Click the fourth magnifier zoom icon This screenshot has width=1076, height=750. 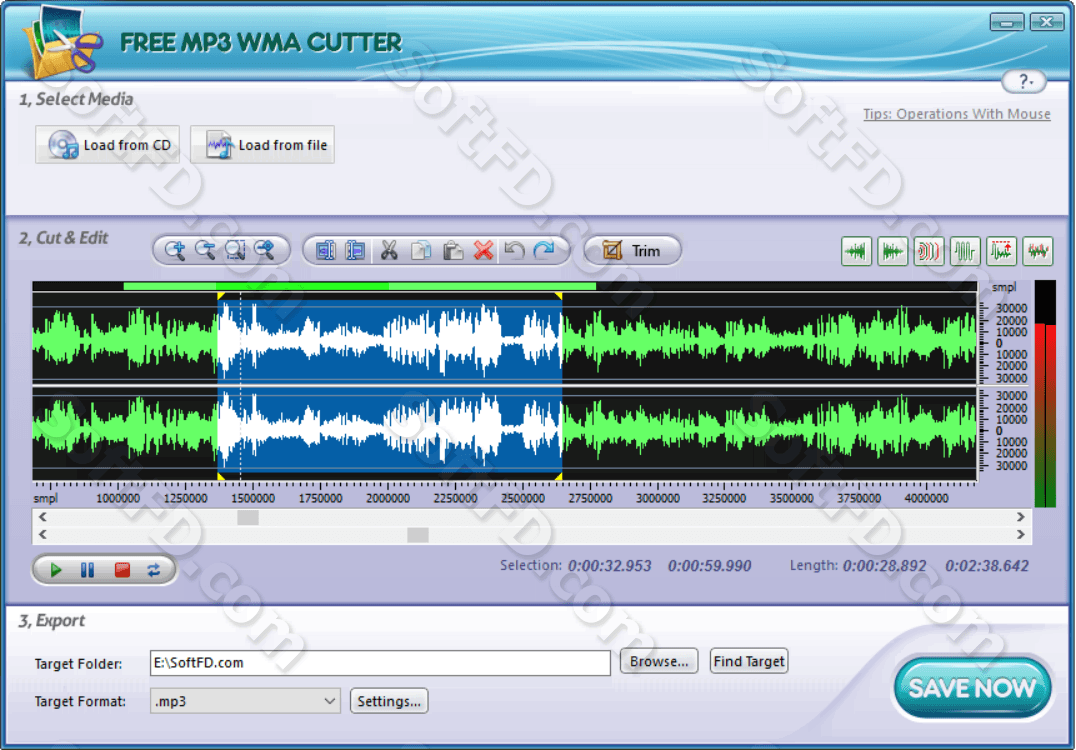(265, 250)
